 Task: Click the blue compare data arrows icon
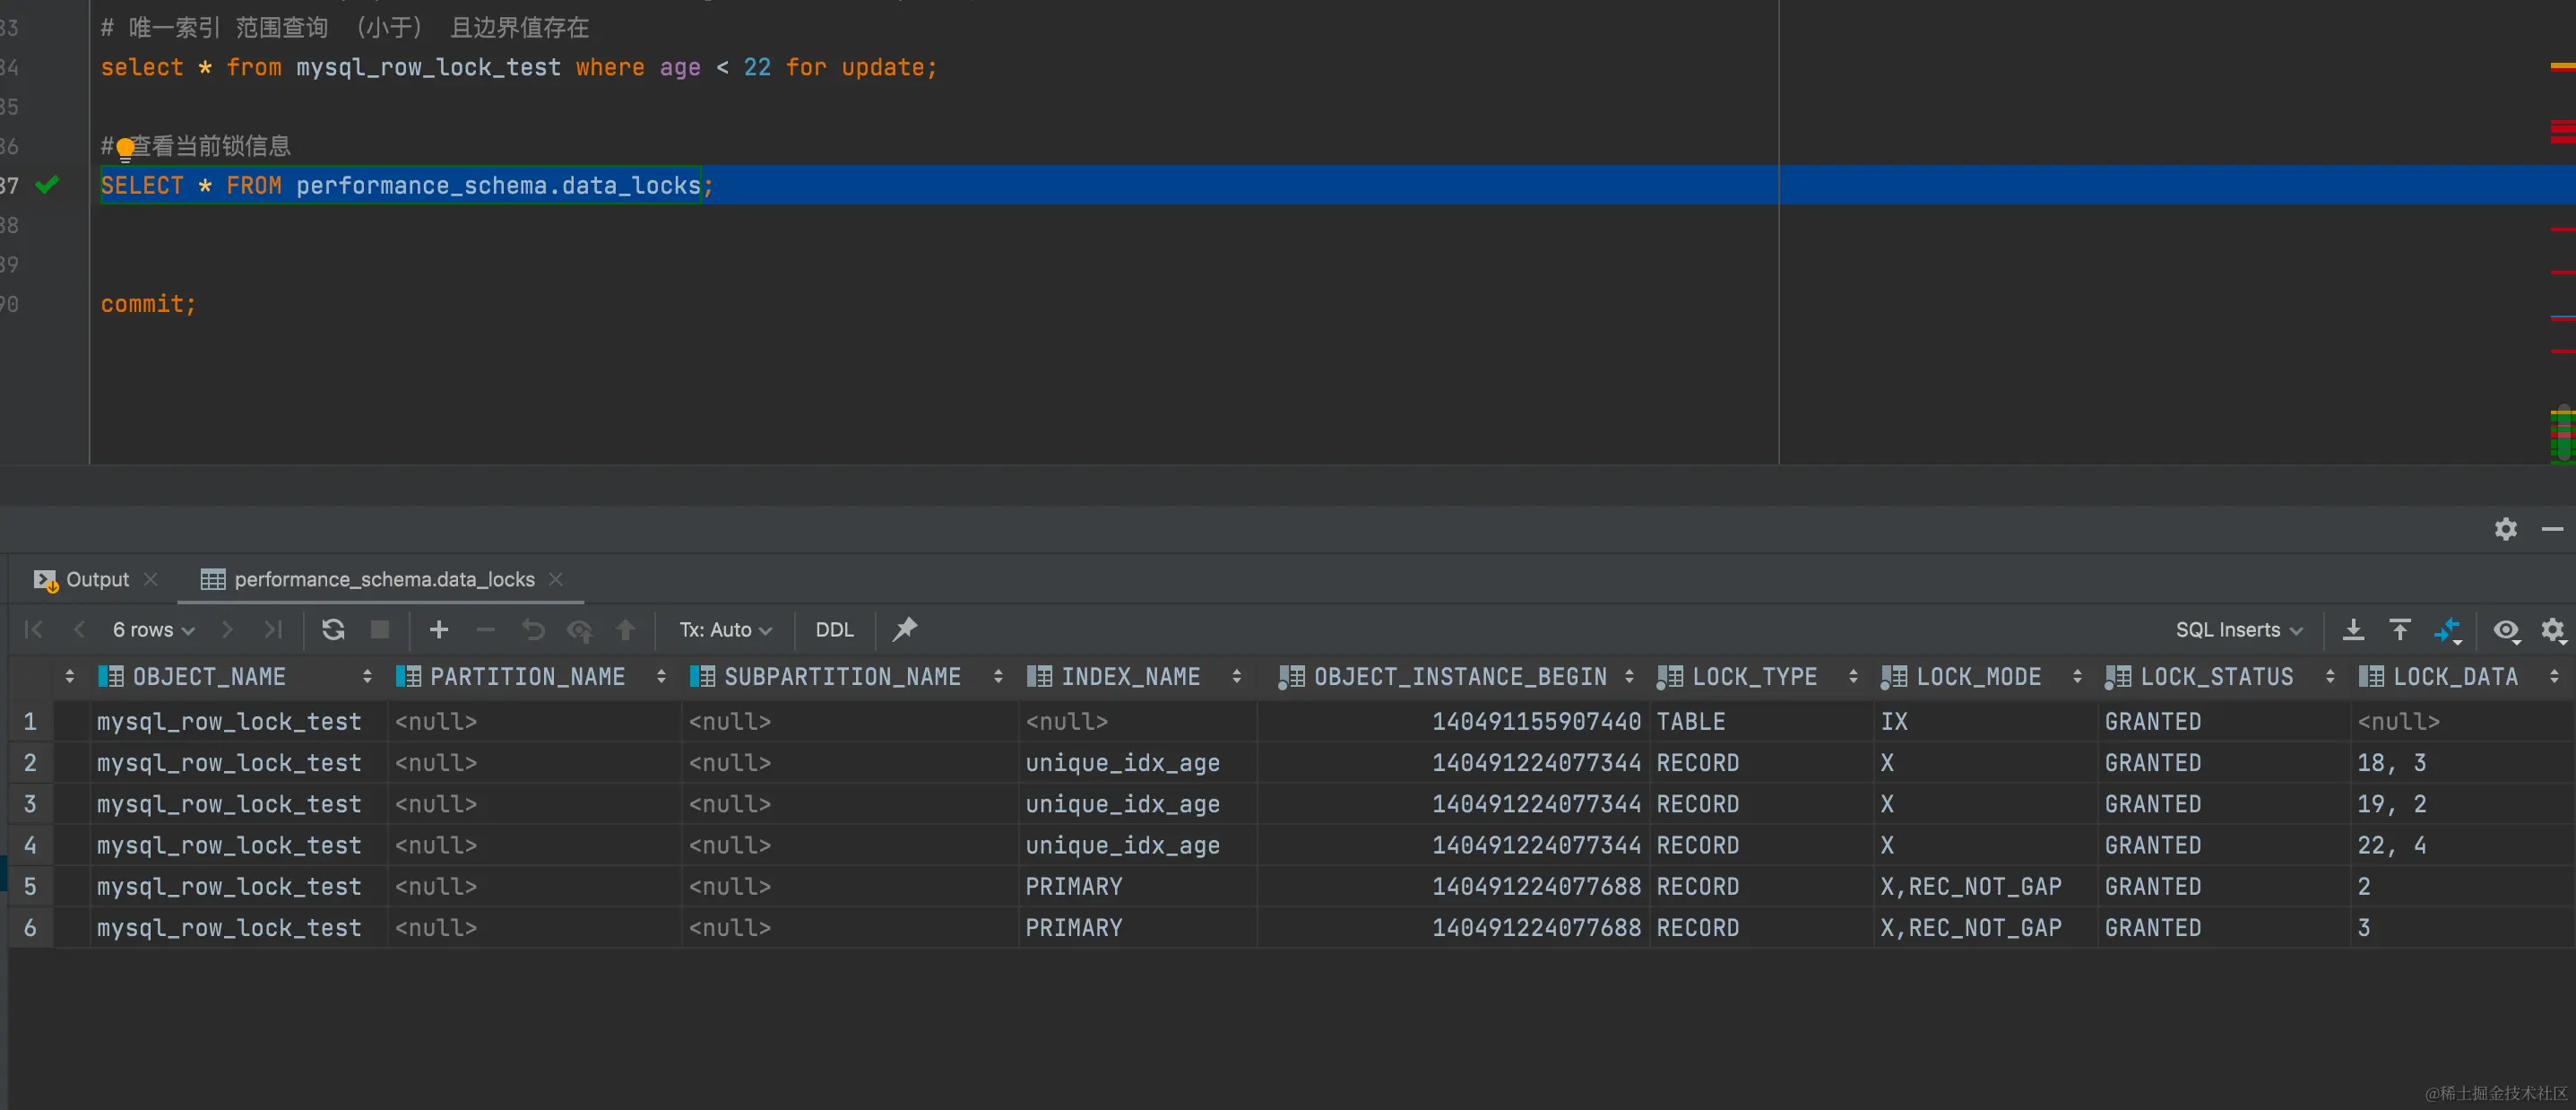(2446, 630)
